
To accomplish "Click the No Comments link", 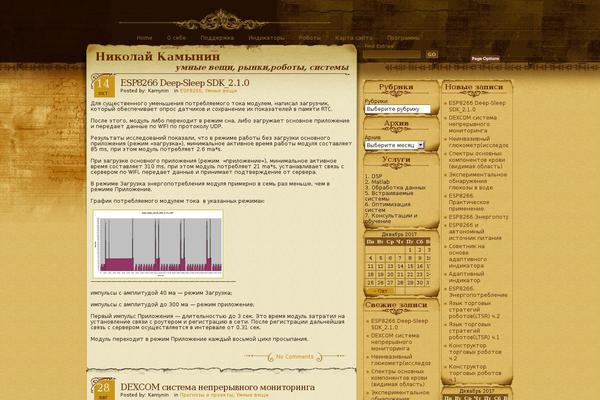I will [294, 357].
